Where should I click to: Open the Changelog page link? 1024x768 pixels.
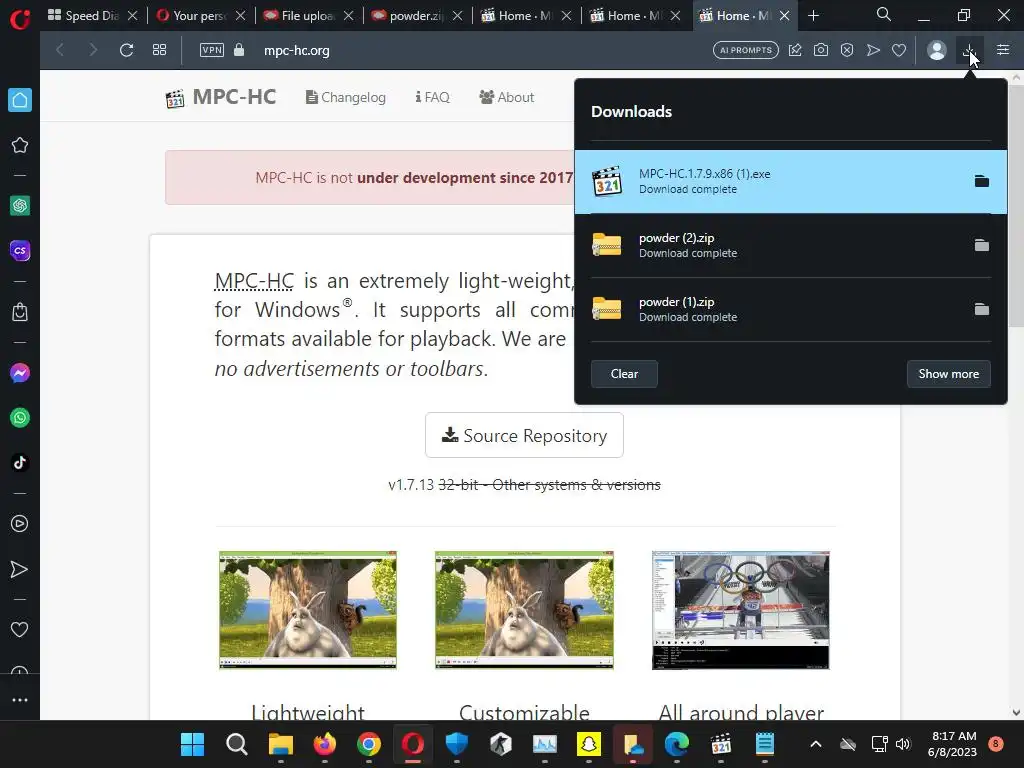345,97
